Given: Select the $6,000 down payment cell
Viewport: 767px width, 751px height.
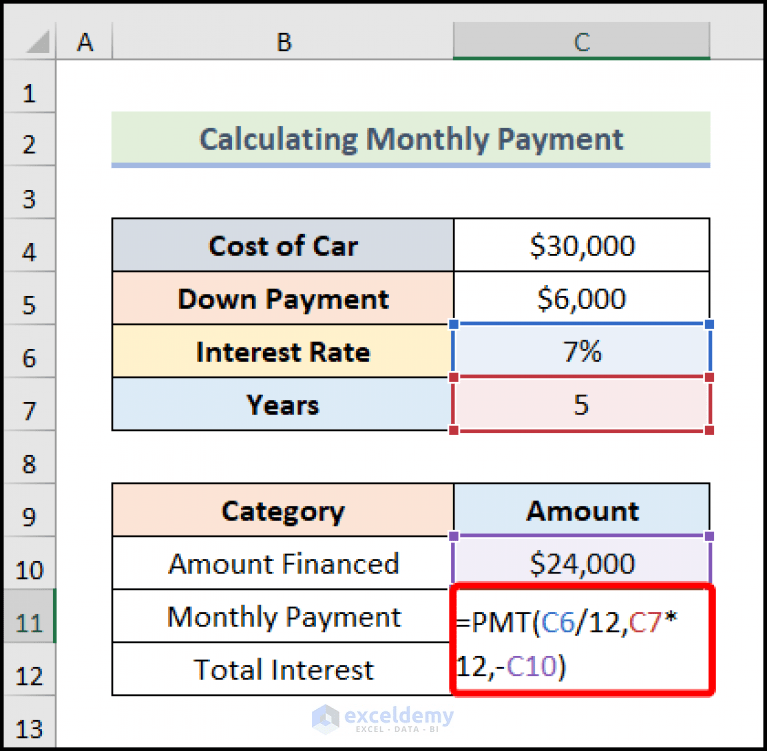Looking at the screenshot, I should pyautogui.click(x=582, y=298).
